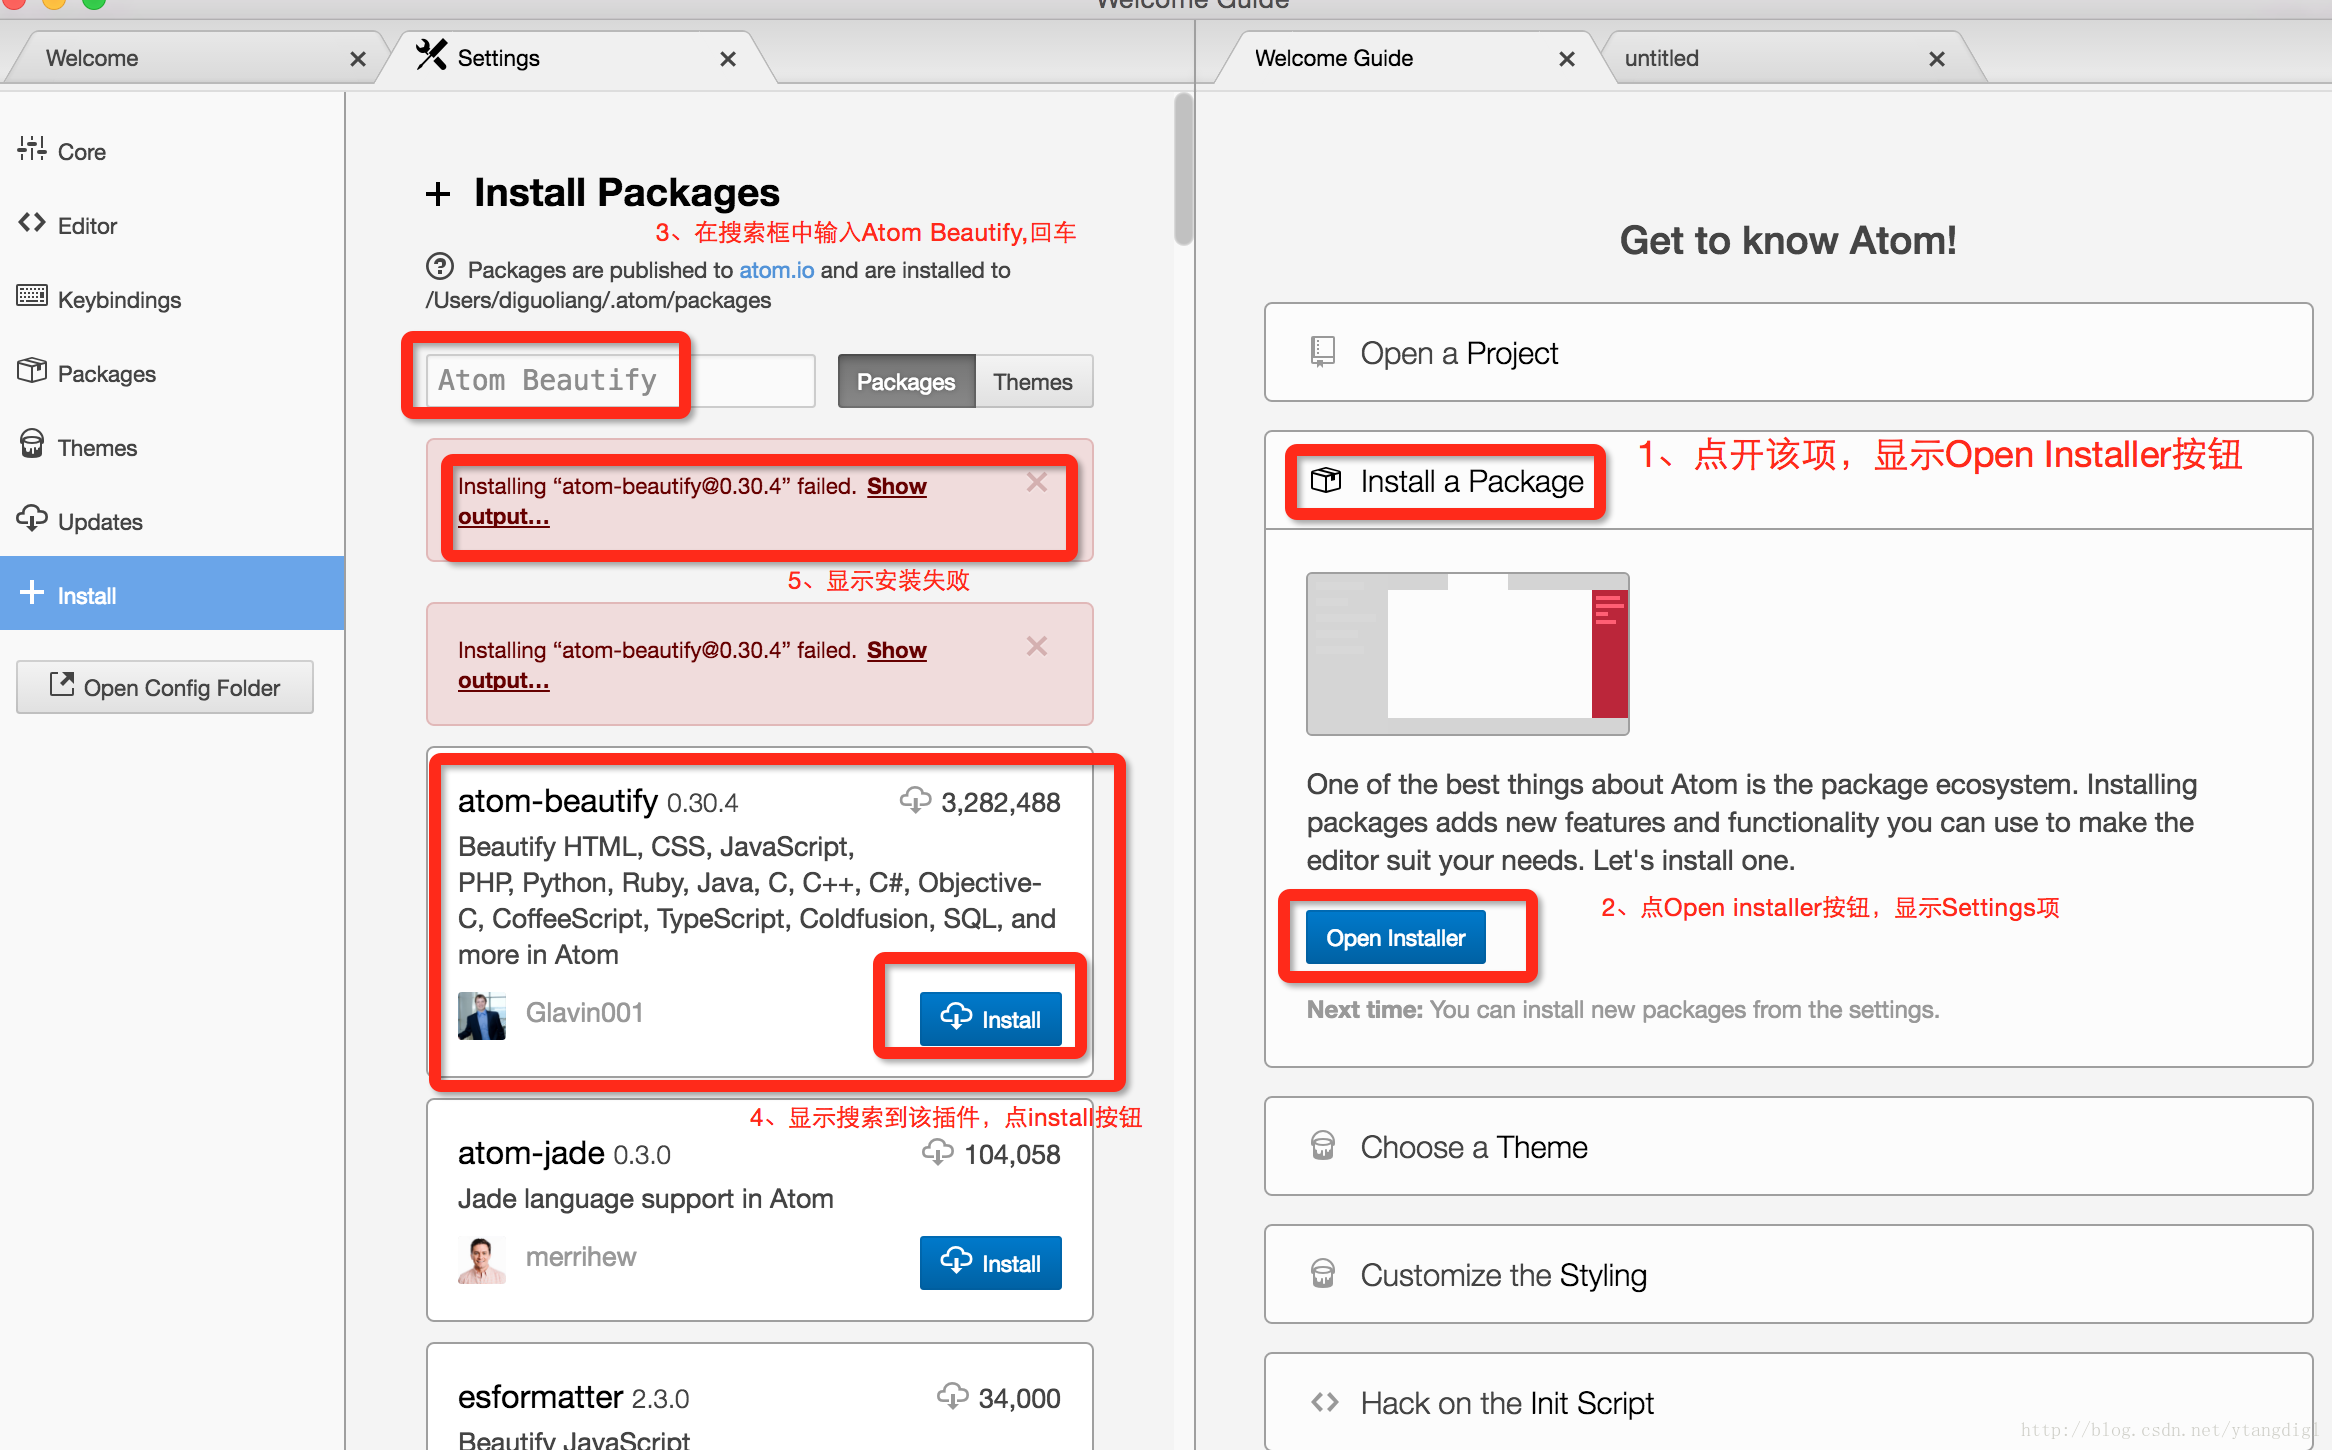The width and height of the screenshot is (2332, 1450).
Task: Click the merrihew author name
Action: (581, 1257)
